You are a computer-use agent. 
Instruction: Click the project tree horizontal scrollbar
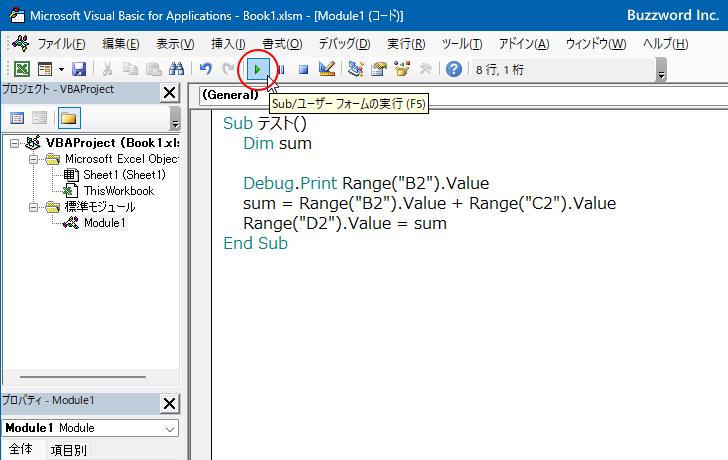point(83,377)
